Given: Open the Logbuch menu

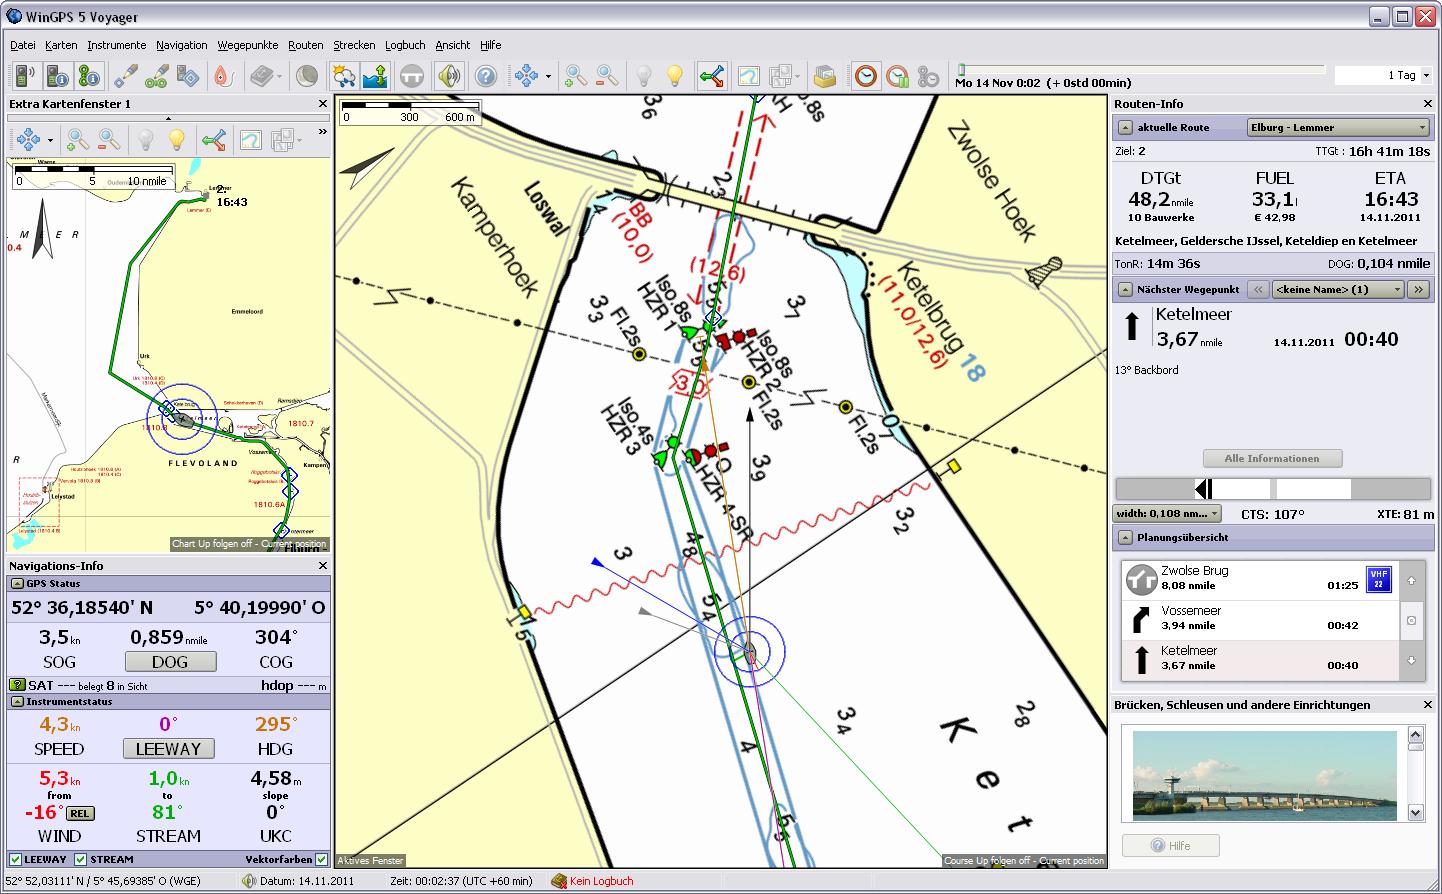Looking at the screenshot, I should coord(405,45).
